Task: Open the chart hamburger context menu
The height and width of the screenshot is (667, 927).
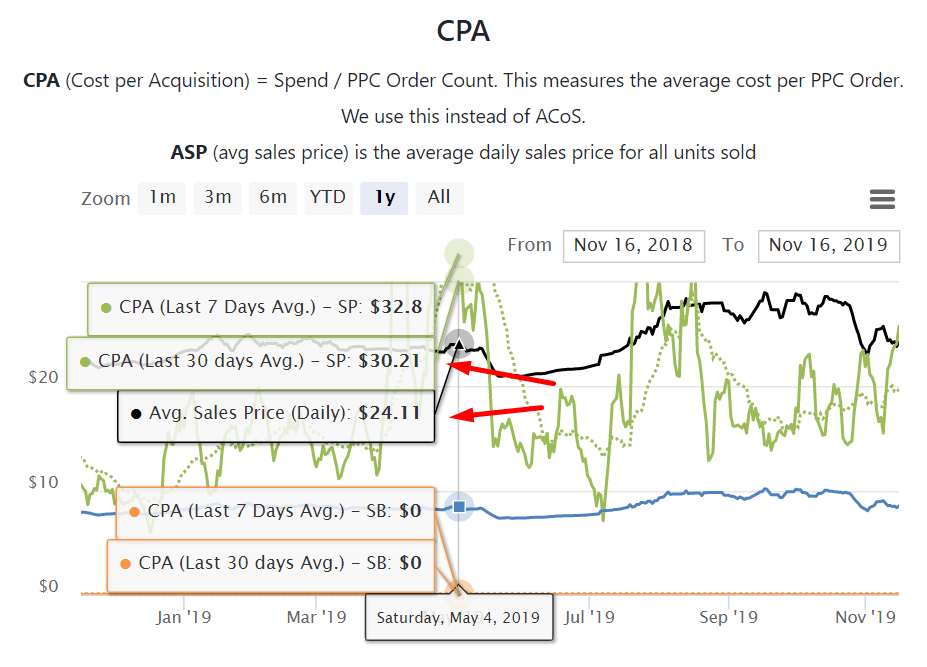Action: (x=882, y=199)
